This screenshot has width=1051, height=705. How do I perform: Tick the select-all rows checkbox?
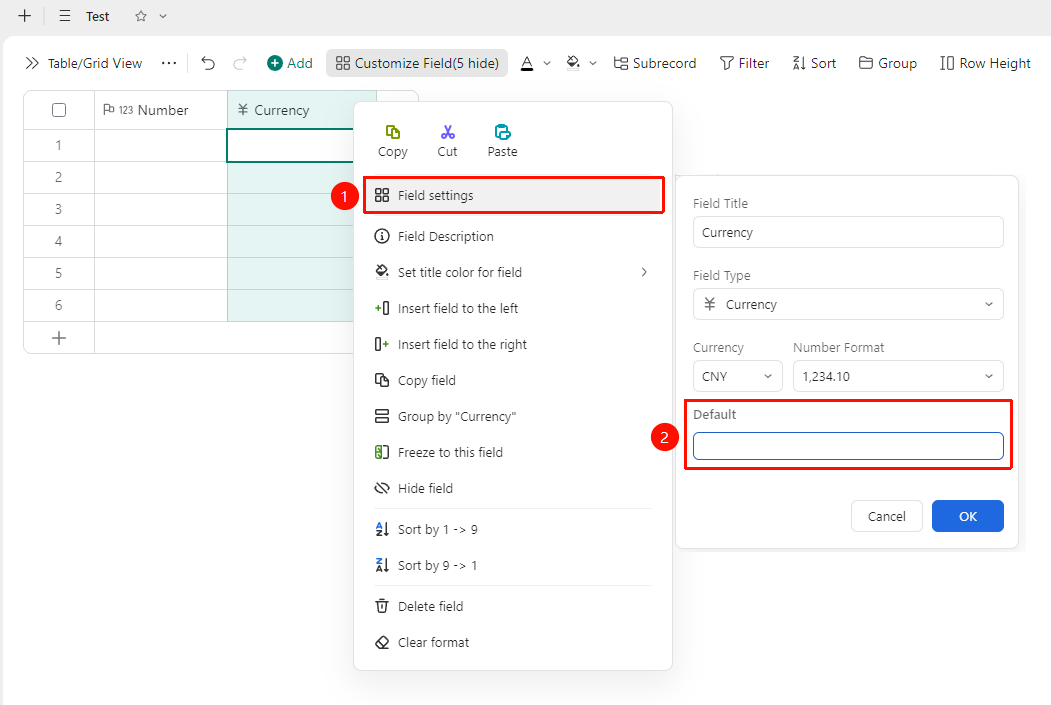[x=59, y=110]
